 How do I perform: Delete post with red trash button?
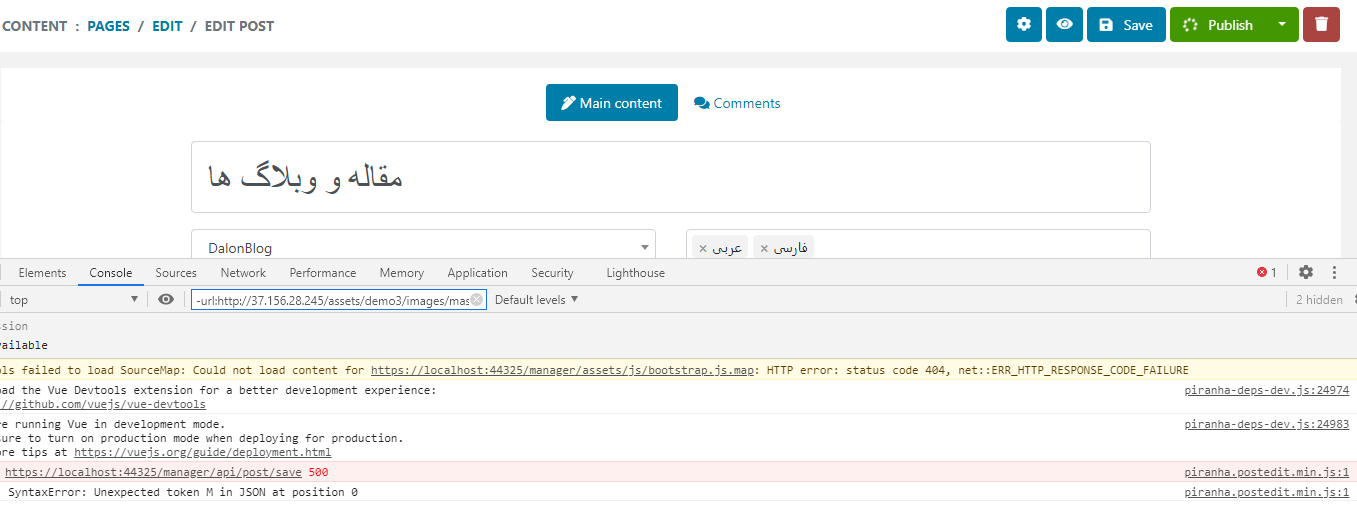click(x=1321, y=25)
